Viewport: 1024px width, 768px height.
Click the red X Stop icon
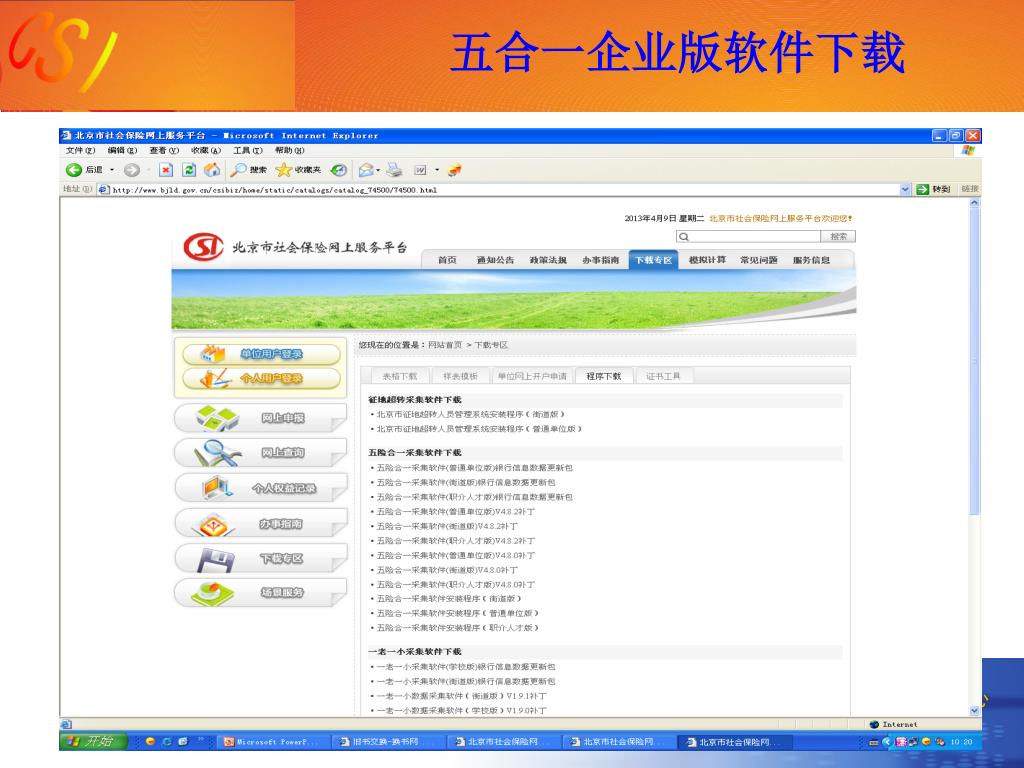click(166, 170)
